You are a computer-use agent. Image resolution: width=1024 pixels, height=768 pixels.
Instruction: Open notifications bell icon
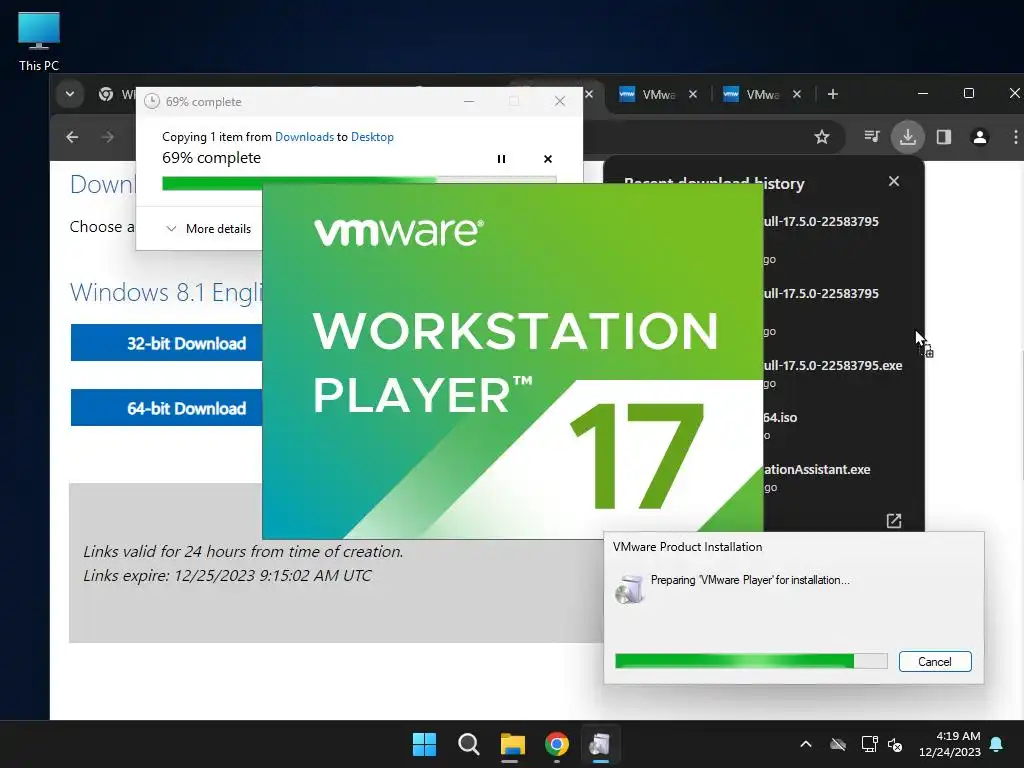(x=997, y=744)
